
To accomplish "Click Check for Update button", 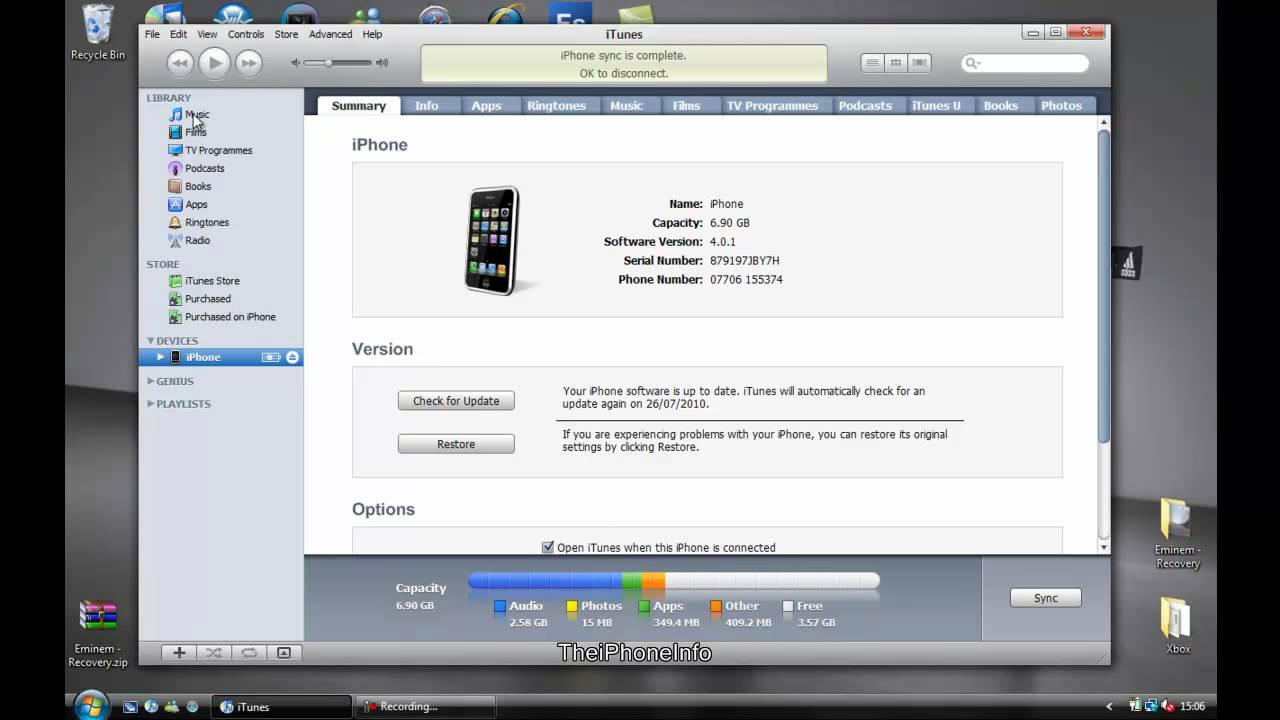I will coord(456,401).
